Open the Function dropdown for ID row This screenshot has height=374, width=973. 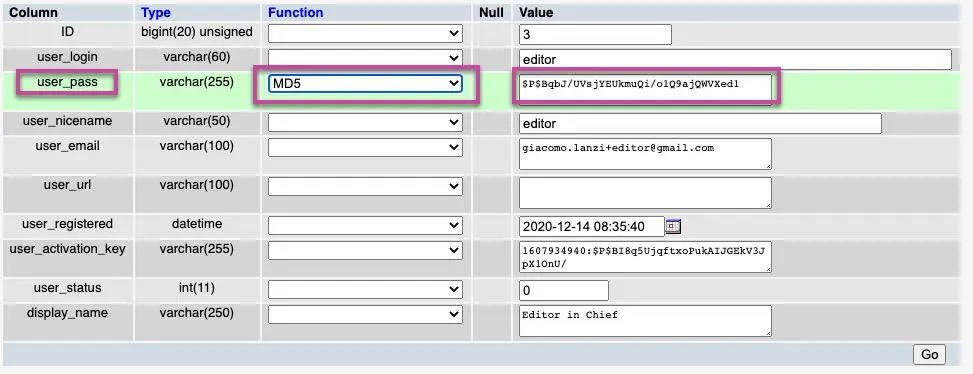pos(365,33)
